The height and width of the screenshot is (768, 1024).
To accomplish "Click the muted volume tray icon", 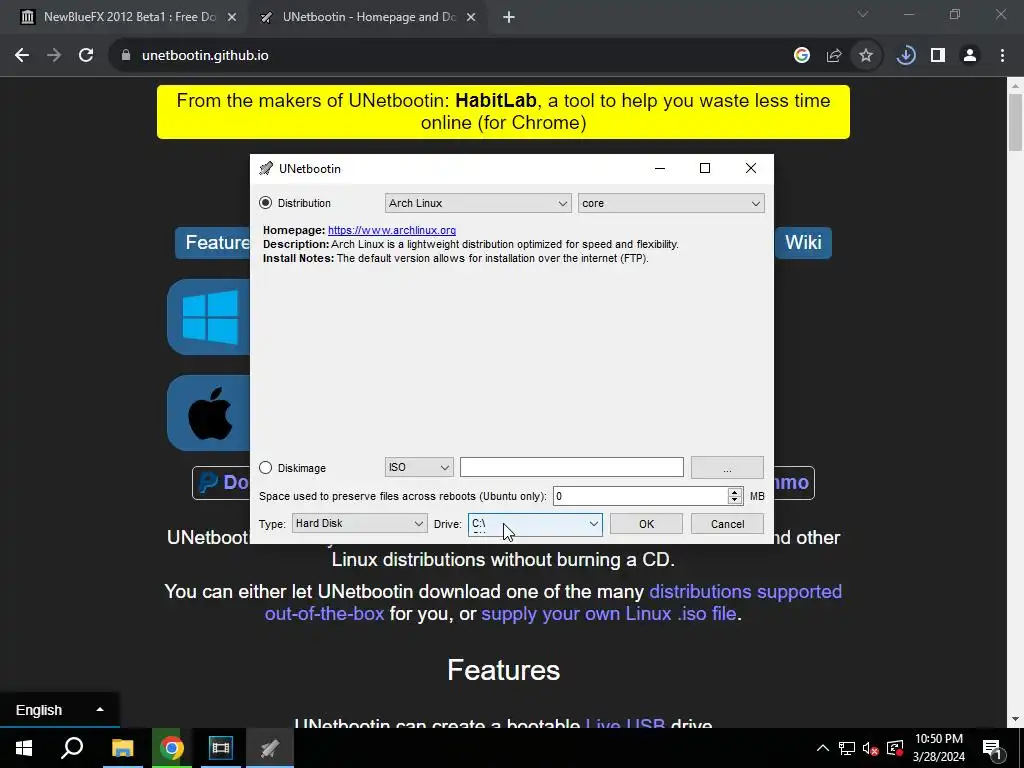I will 871,748.
